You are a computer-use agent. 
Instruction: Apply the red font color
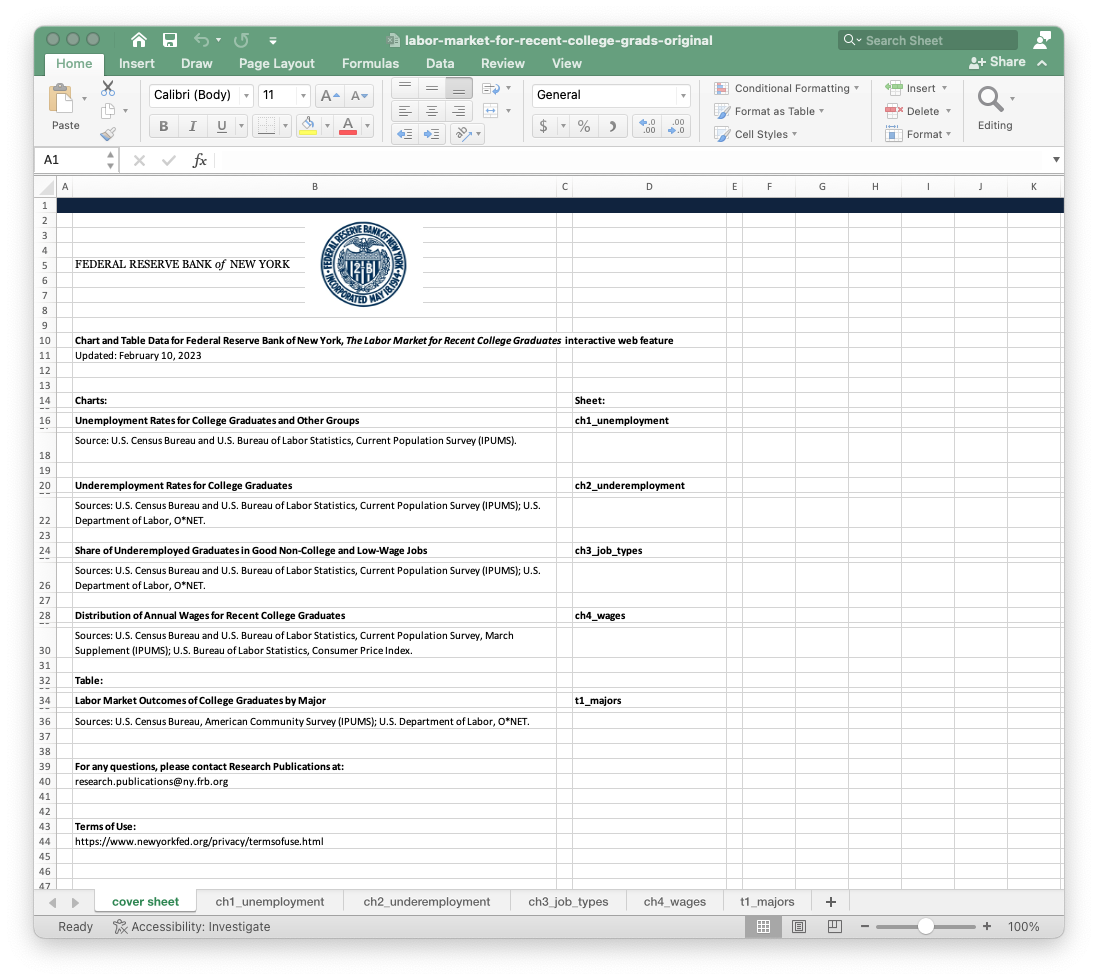point(348,126)
